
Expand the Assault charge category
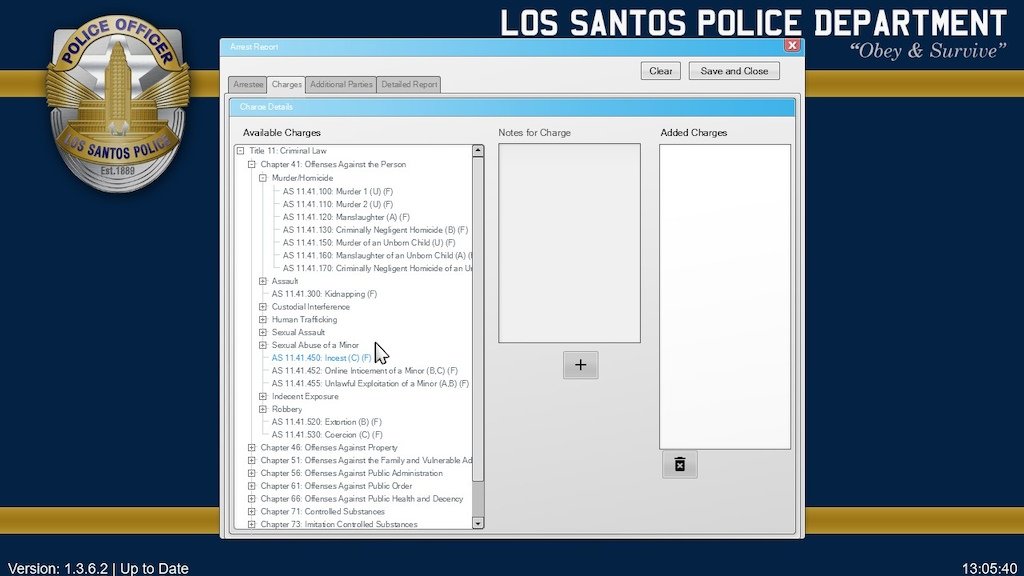(x=263, y=281)
